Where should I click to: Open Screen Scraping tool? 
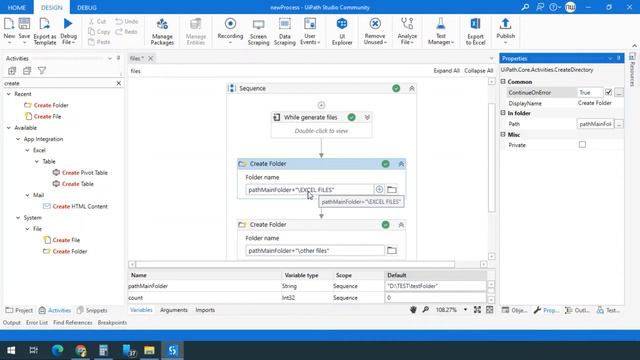(258, 31)
